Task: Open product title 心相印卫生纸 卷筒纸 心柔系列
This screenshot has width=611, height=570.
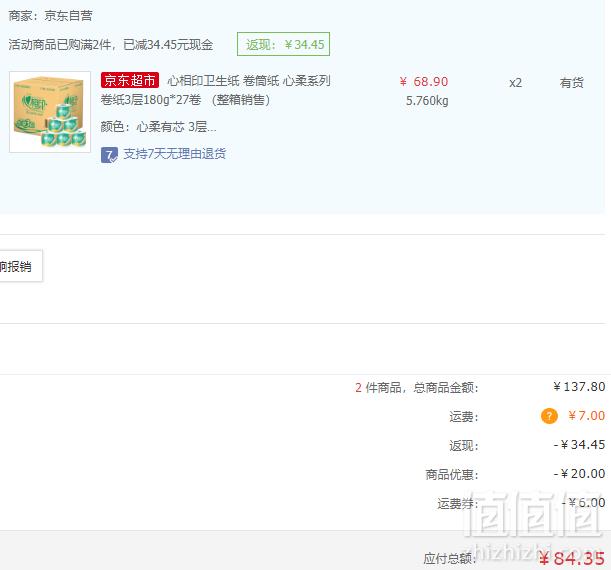Action: [249, 81]
